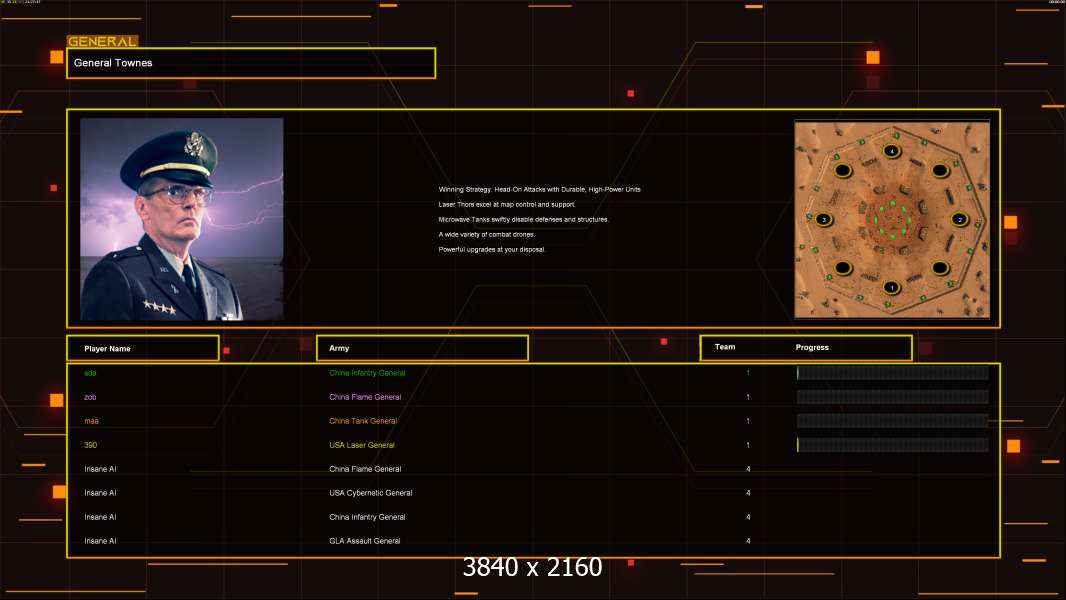Image resolution: width=1066 pixels, height=600 pixels.
Task: Click team number in GLA Assault General row
Action: coord(748,541)
